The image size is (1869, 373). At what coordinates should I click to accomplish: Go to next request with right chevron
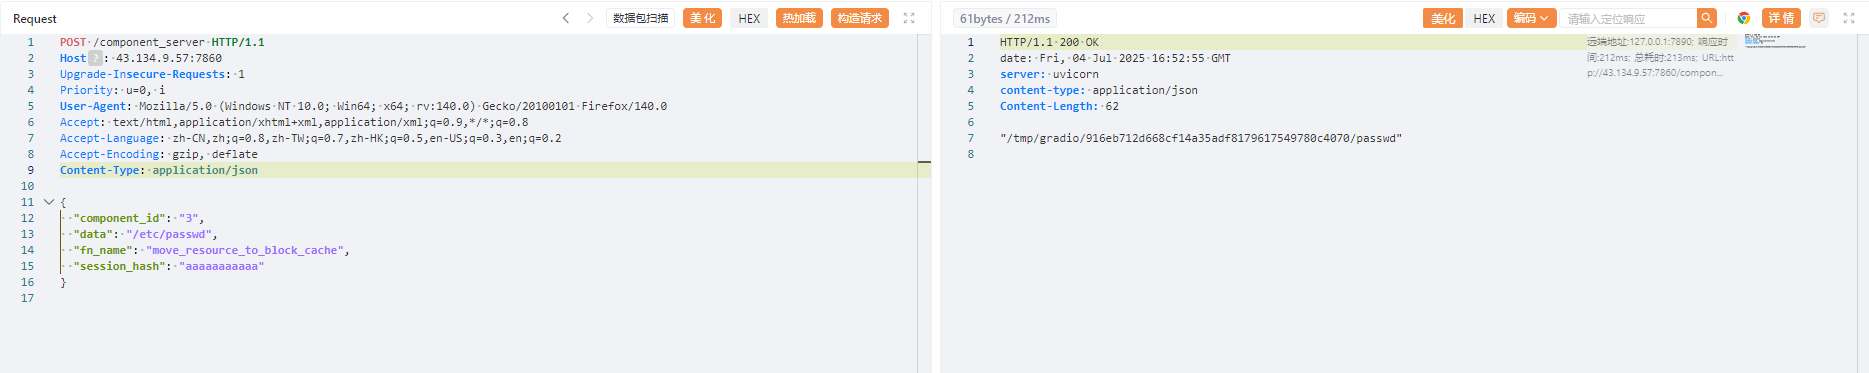point(590,18)
